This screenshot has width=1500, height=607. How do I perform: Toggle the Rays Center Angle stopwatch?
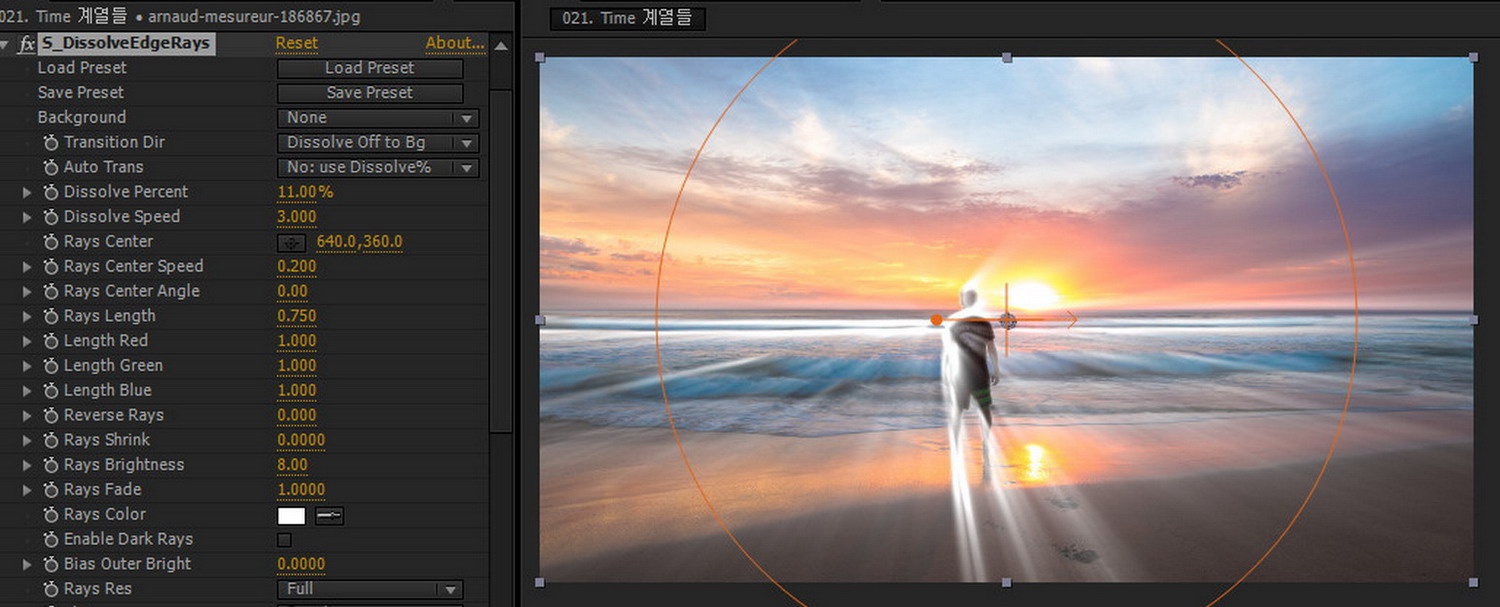pos(50,291)
